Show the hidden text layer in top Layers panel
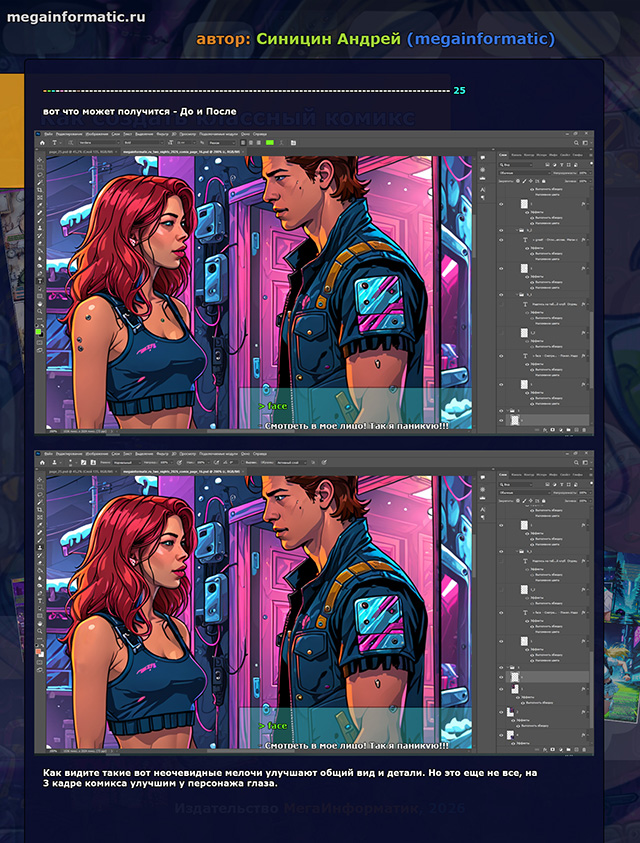640x843 pixels. [501, 304]
